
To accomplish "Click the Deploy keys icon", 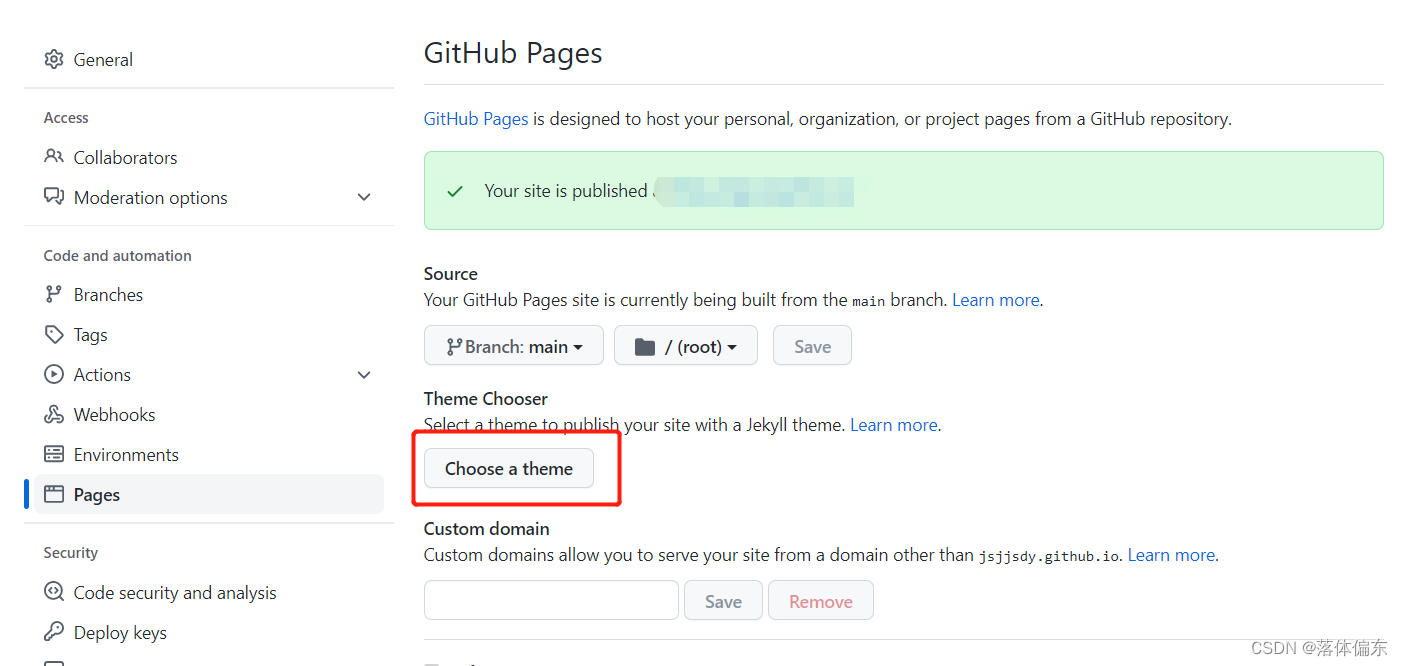I will pos(54,631).
